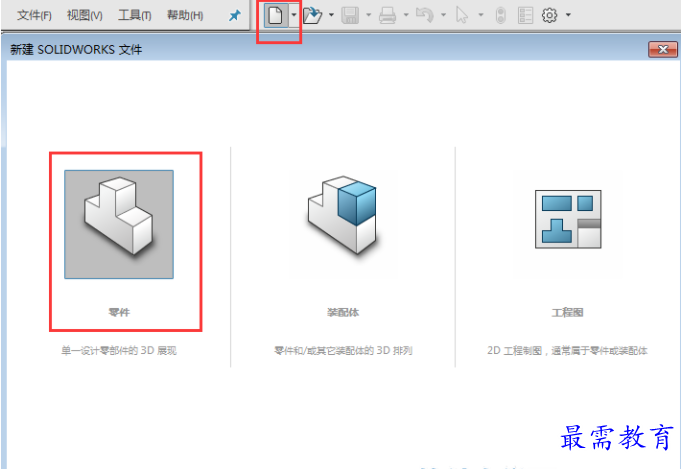Expand the Open file dropdown arrow
Viewport: 682px width, 469px height.
coord(331,15)
